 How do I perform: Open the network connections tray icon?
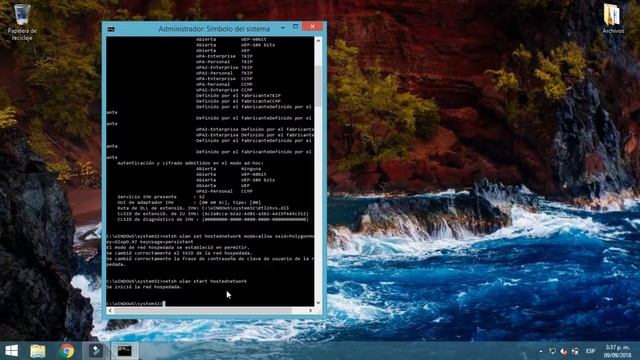[575, 351]
